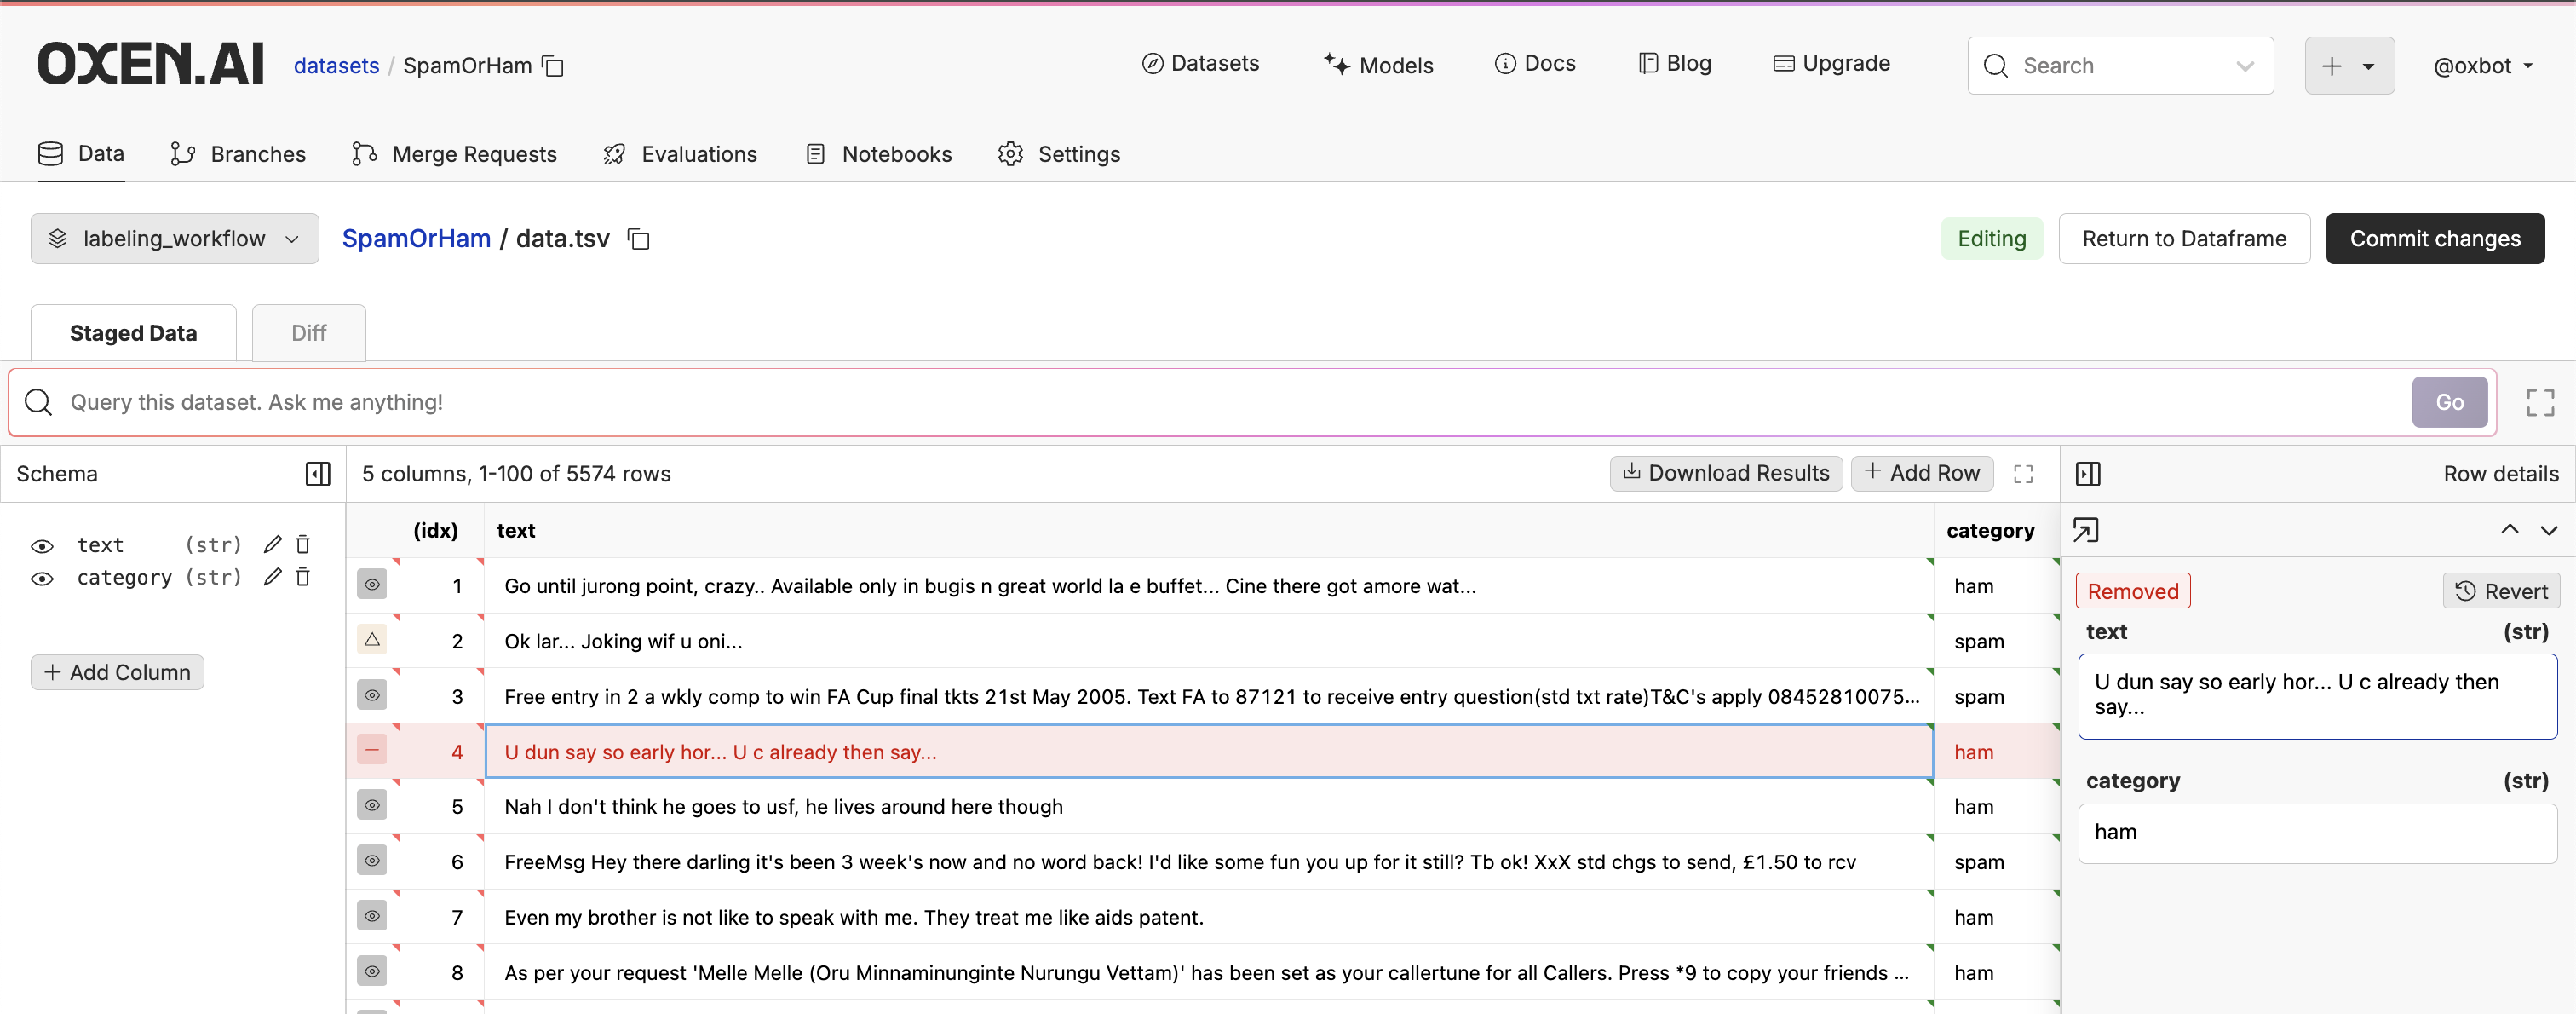
Task: Copy the data.tsv file path icon
Action: (638, 239)
